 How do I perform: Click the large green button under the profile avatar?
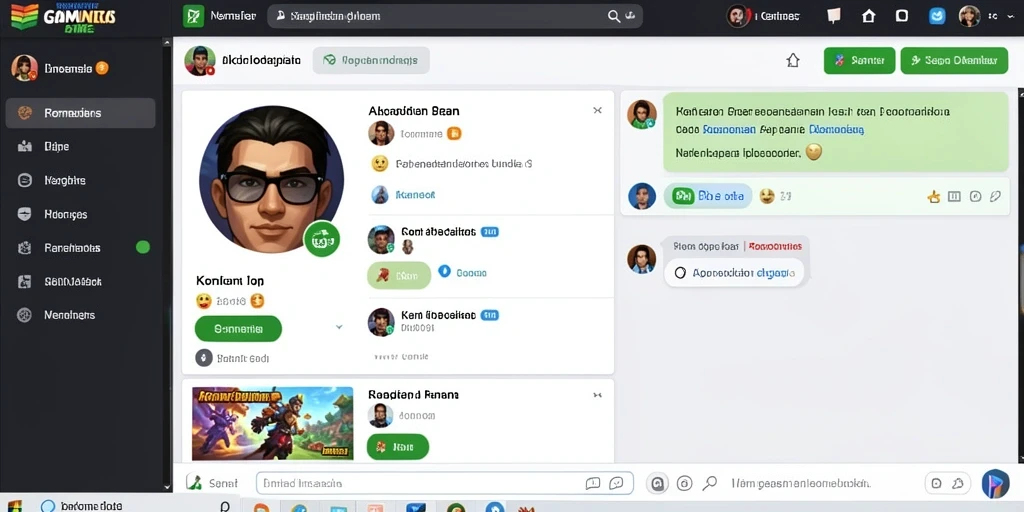click(x=238, y=328)
